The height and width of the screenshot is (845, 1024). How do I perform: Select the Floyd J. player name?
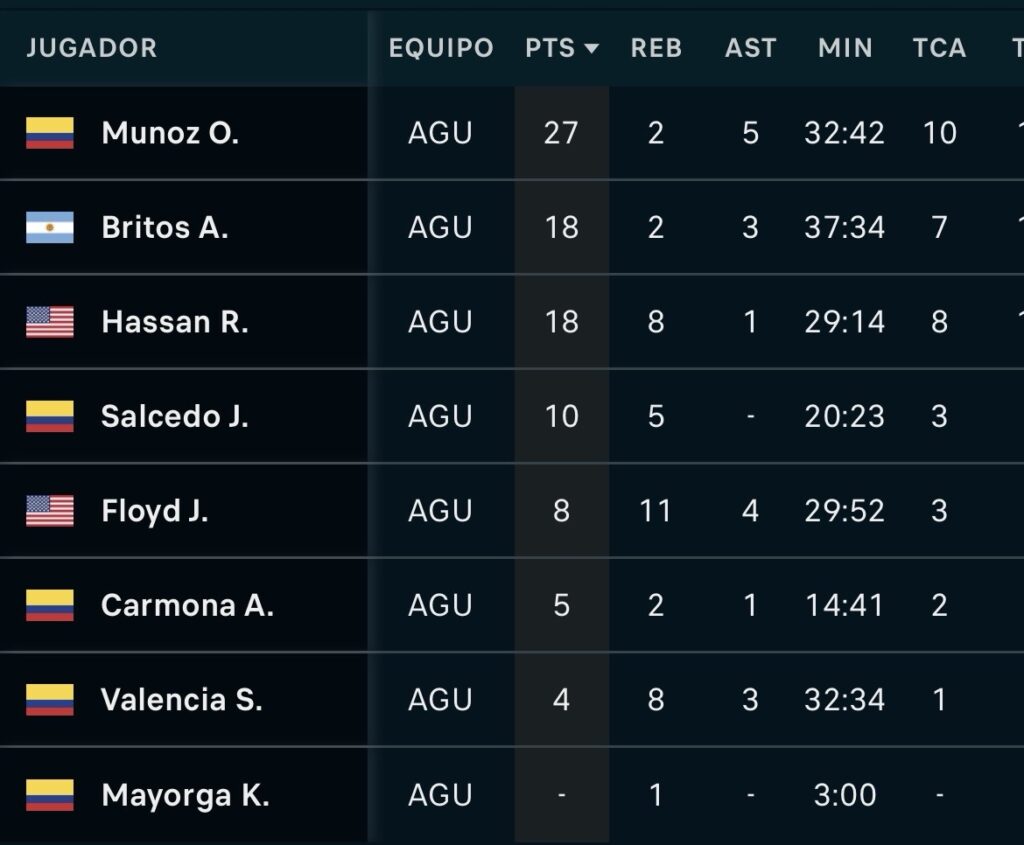coord(155,511)
